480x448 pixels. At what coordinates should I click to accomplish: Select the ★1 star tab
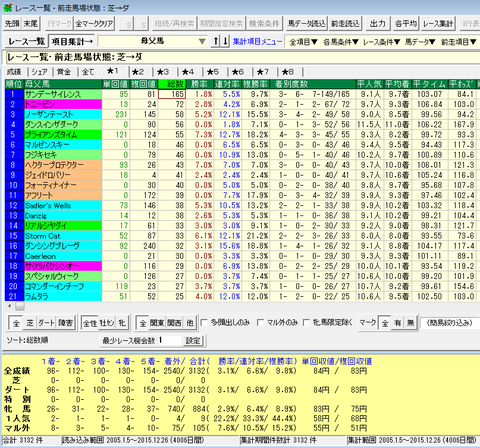[x=112, y=71]
